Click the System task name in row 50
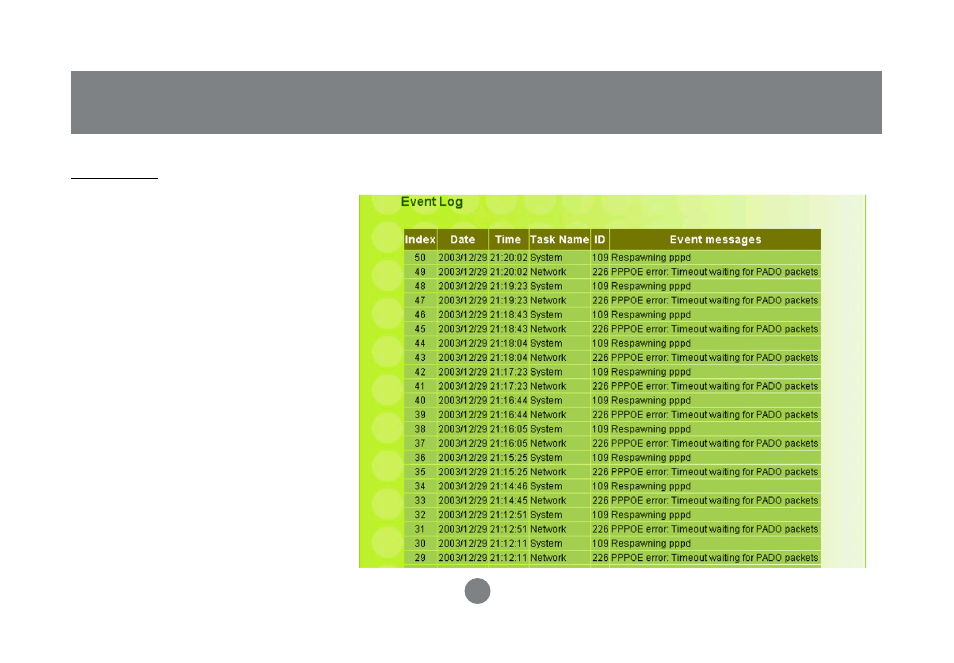This screenshot has height=663, width=954. pyautogui.click(x=546, y=258)
